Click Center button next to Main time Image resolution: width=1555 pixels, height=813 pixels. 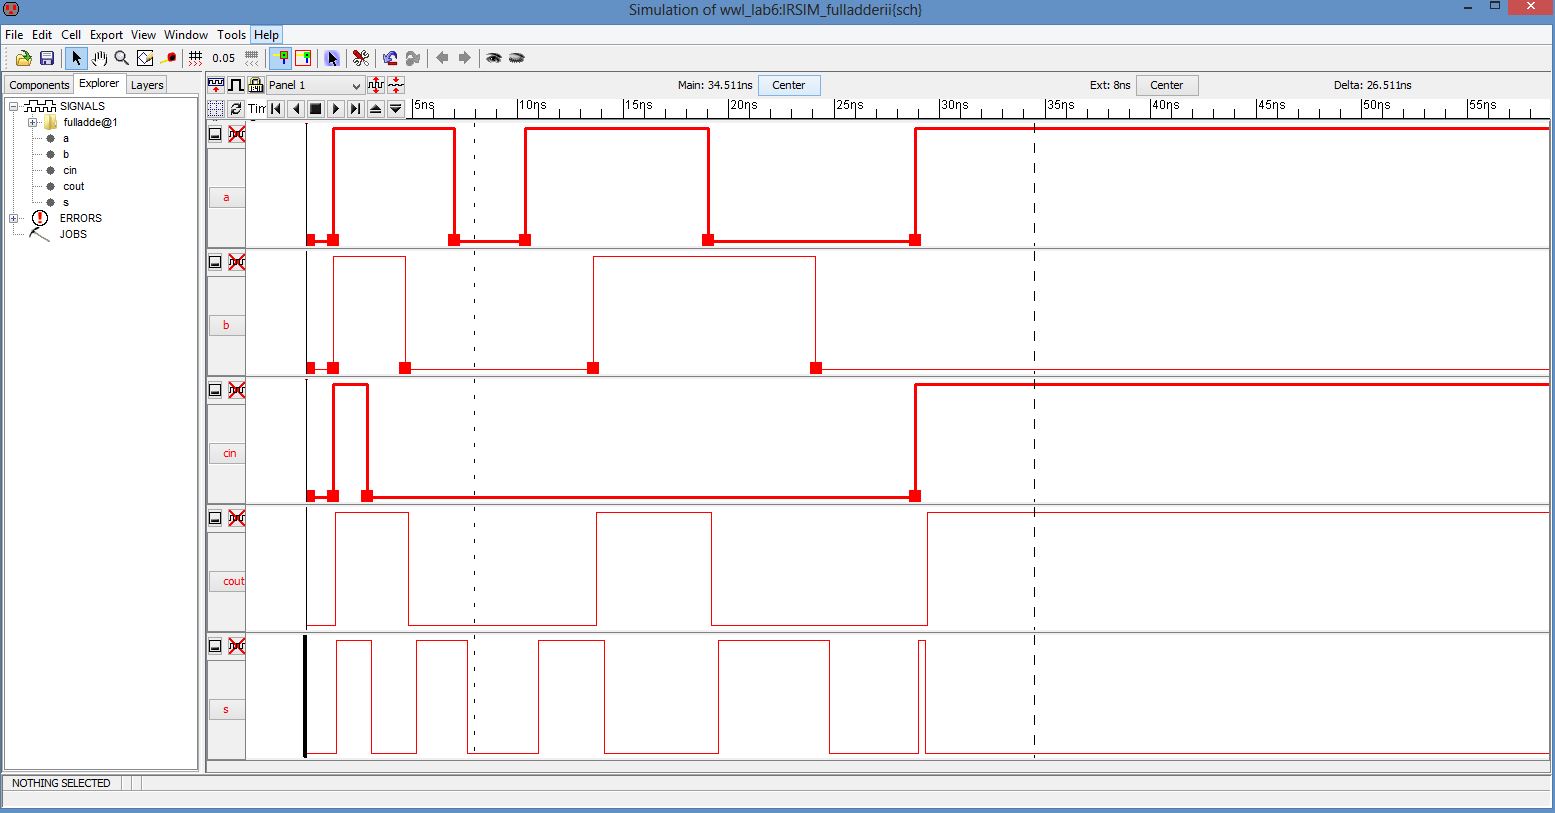click(788, 85)
